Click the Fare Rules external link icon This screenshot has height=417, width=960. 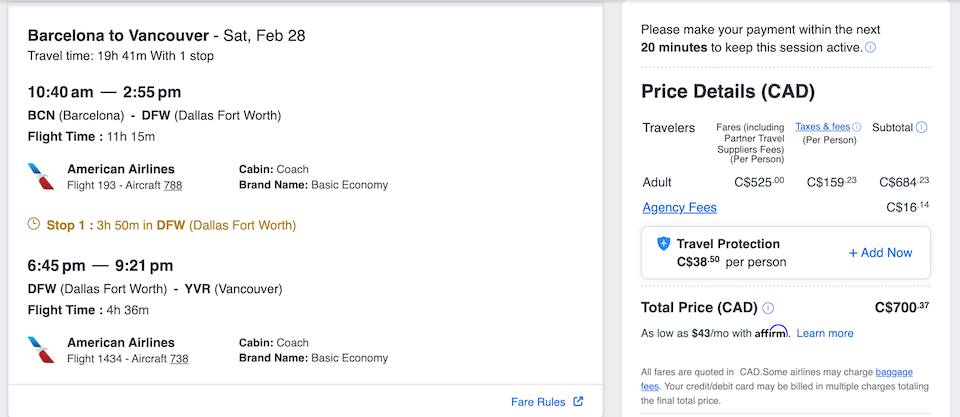point(579,402)
